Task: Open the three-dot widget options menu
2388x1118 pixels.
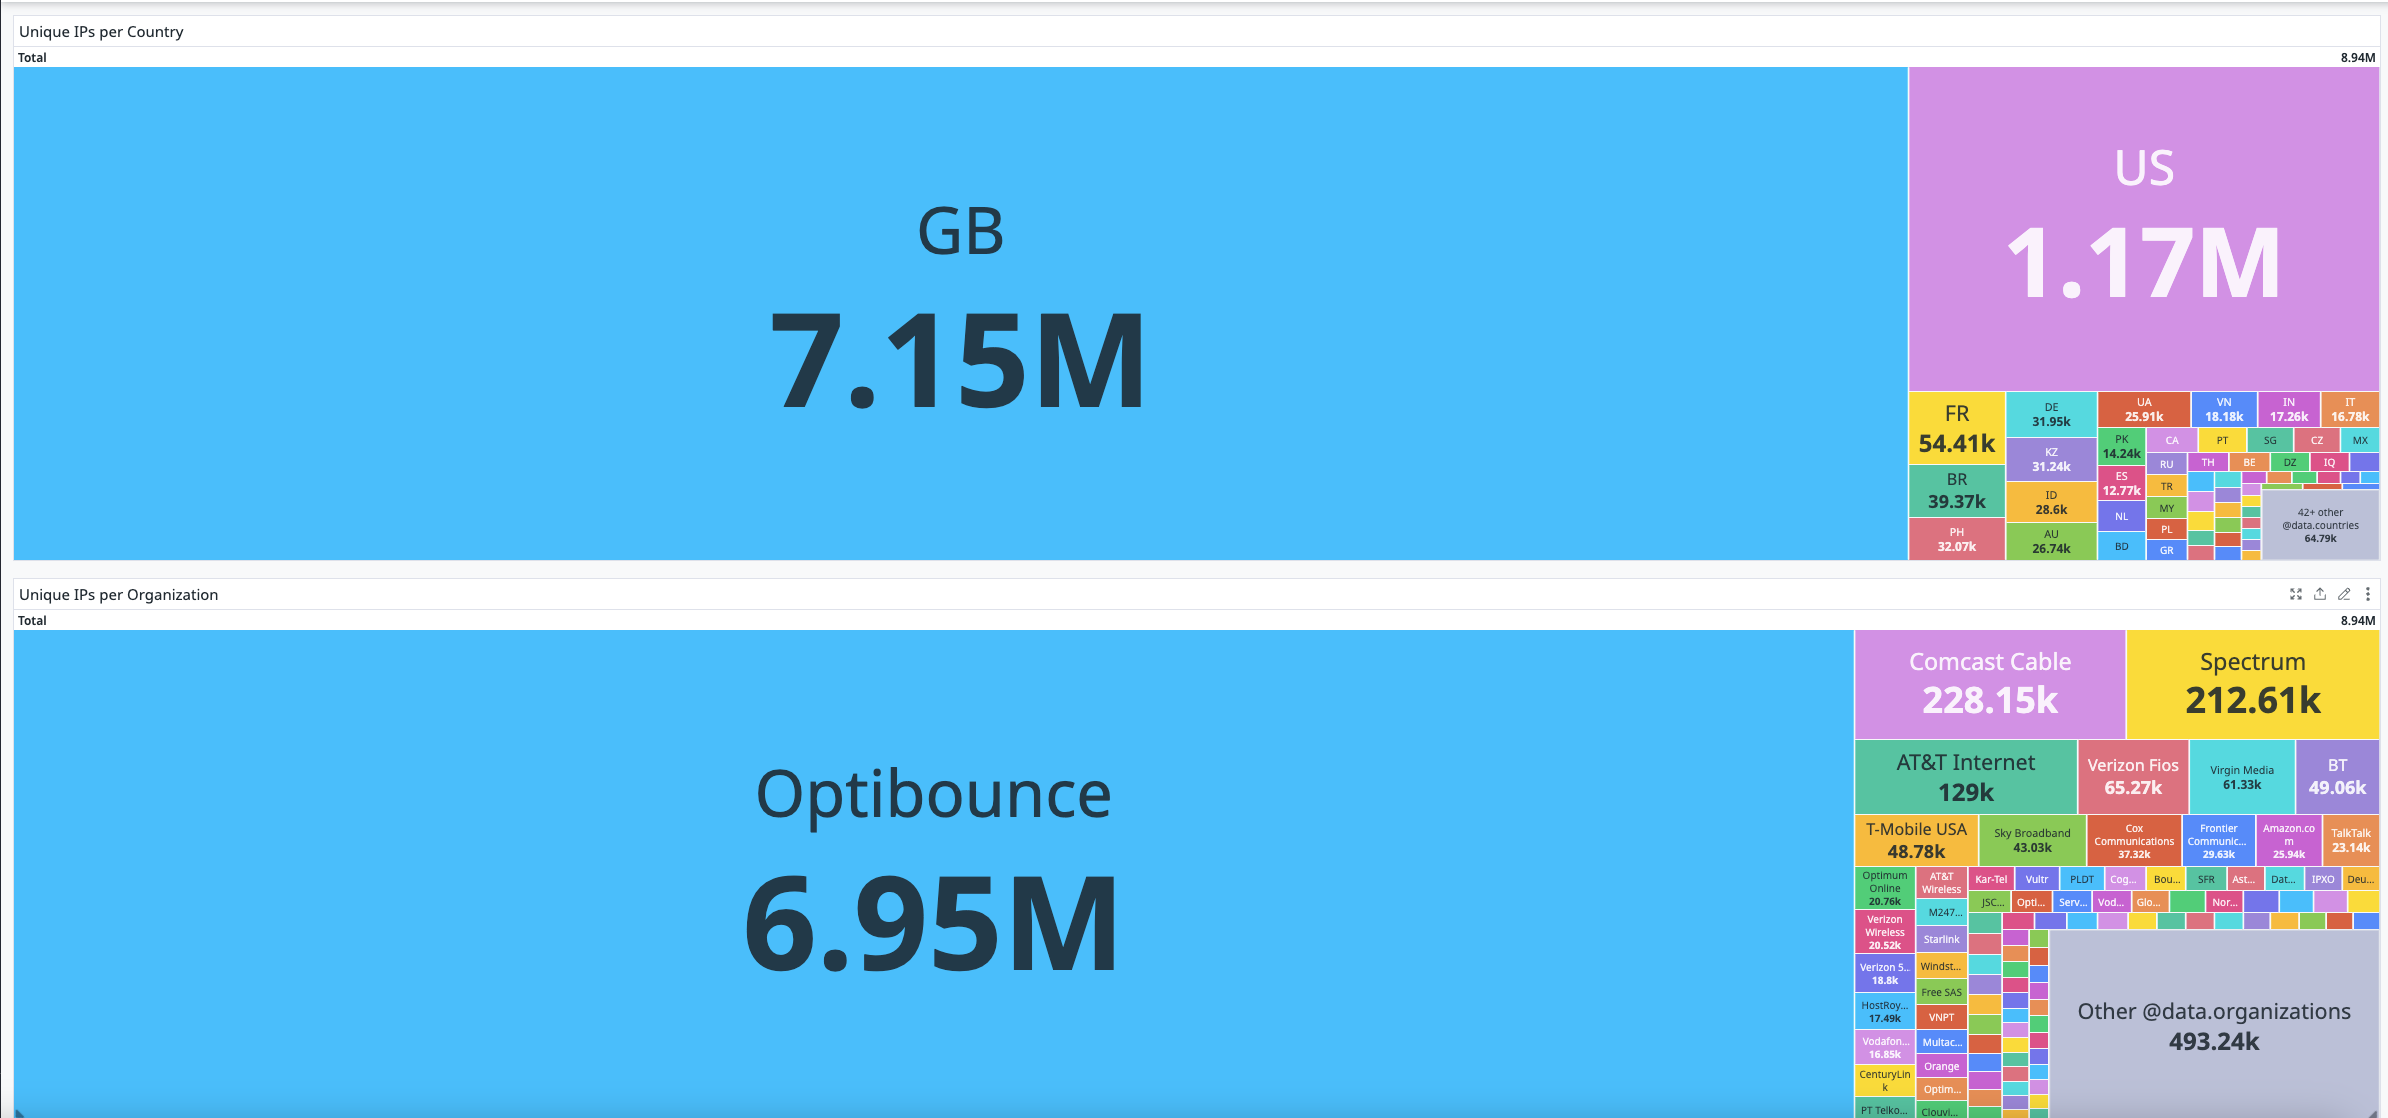Action: click(x=2368, y=594)
